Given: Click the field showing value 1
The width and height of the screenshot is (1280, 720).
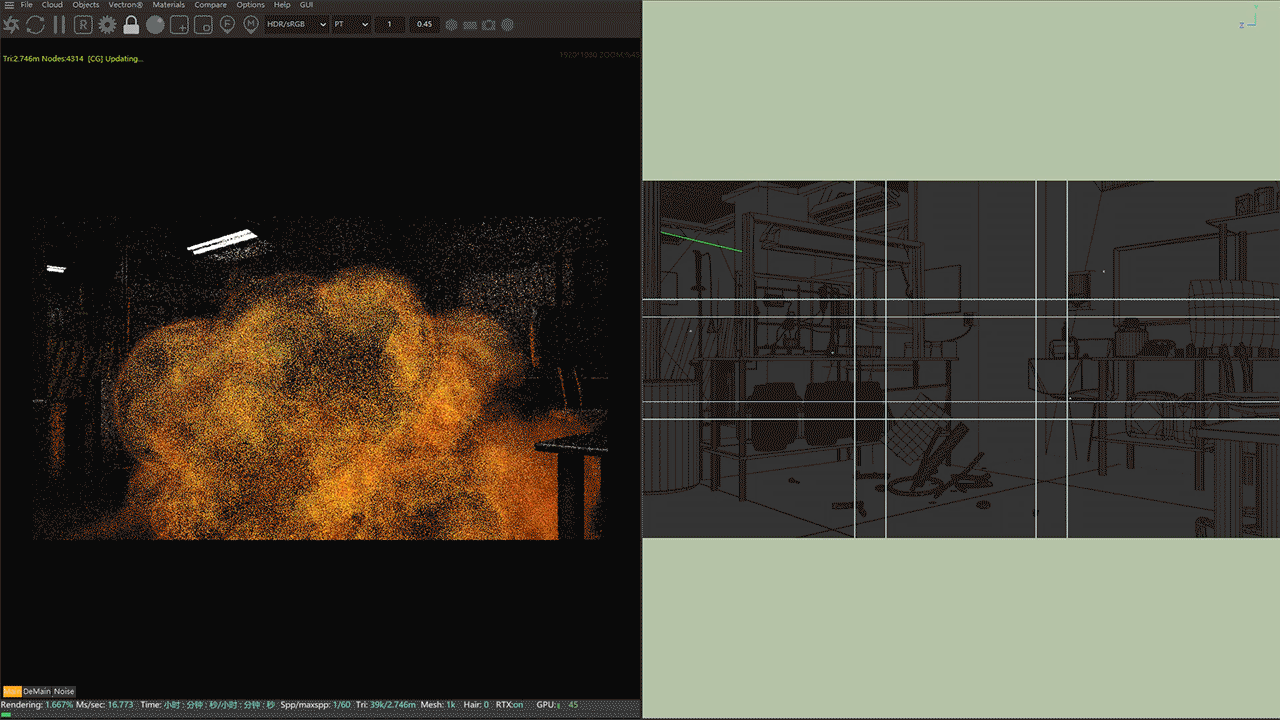Looking at the screenshot, I should [x=389, y=24].
